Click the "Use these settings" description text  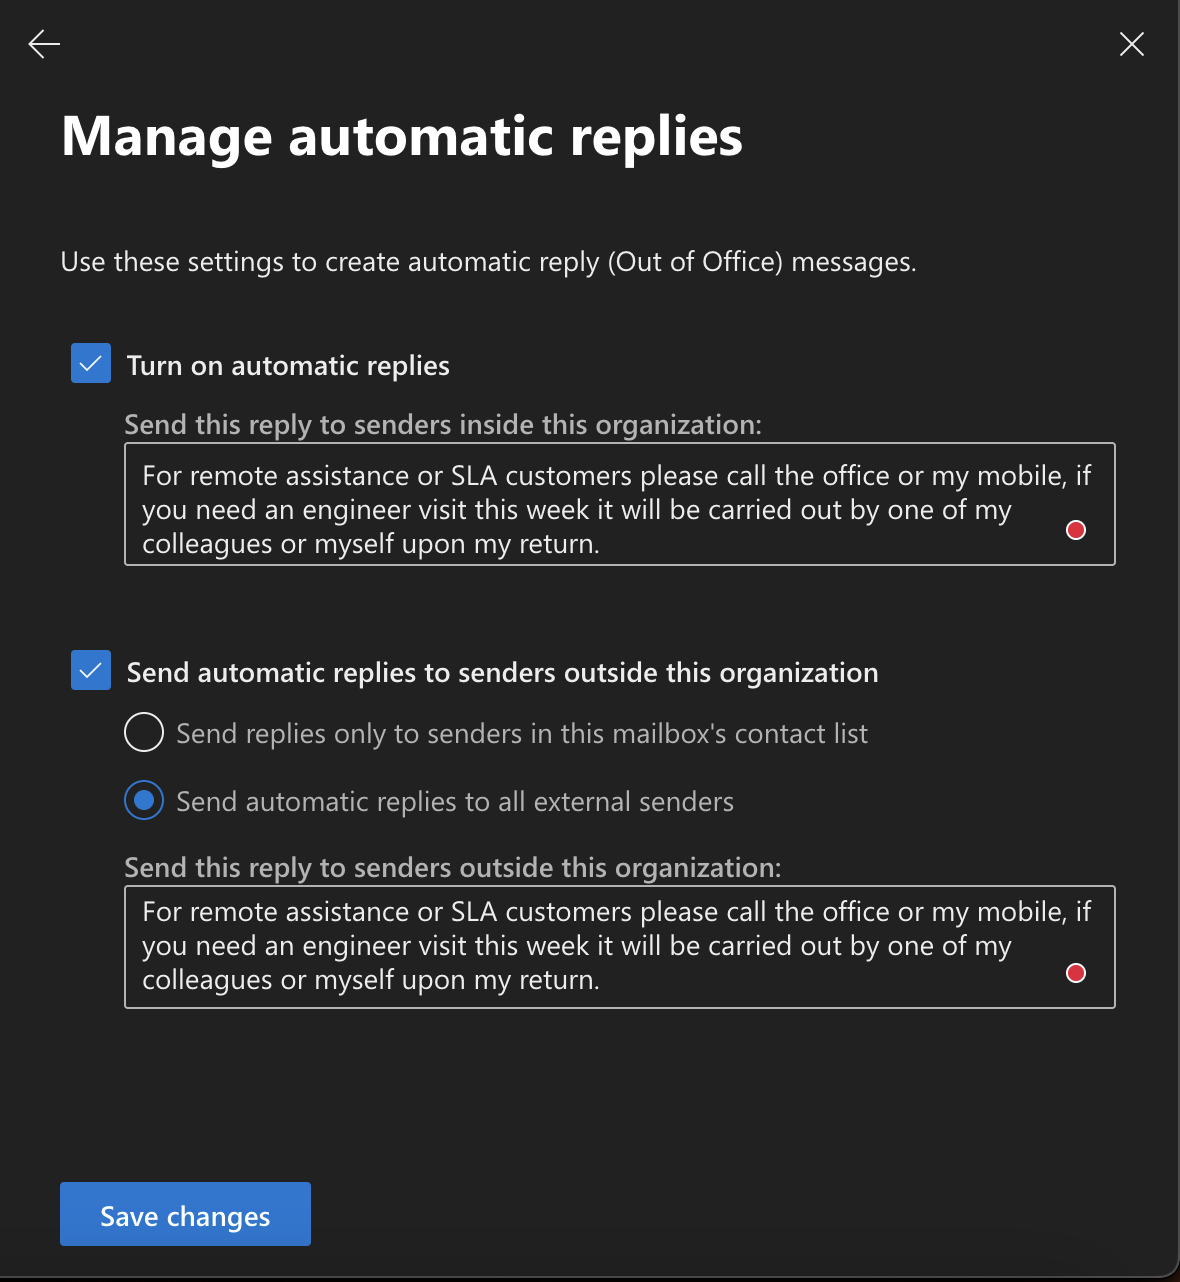pyautogui.click(x=488, y=262)
